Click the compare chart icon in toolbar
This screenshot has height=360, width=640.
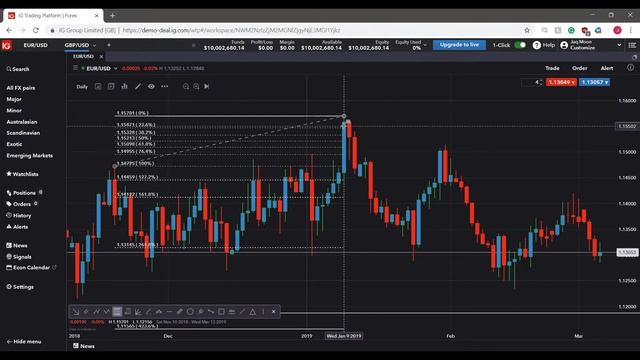111,87
